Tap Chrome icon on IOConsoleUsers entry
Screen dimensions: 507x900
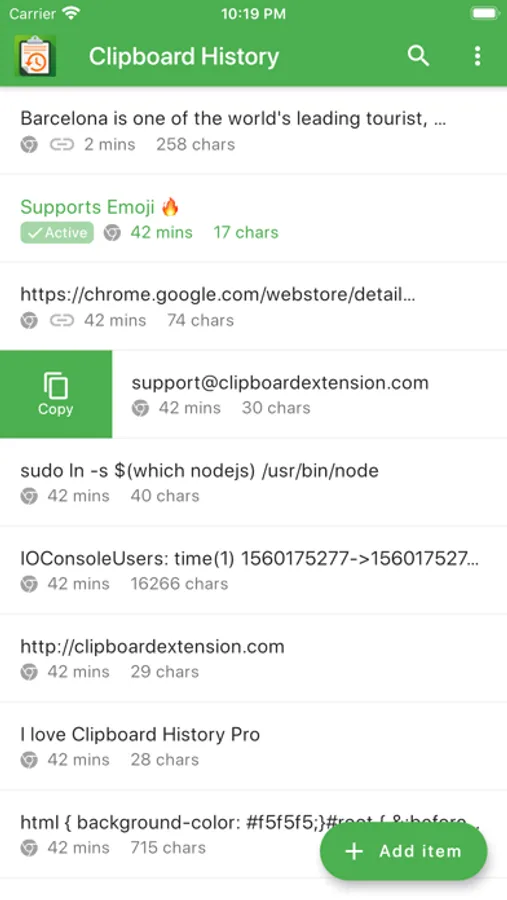[29, 584]
